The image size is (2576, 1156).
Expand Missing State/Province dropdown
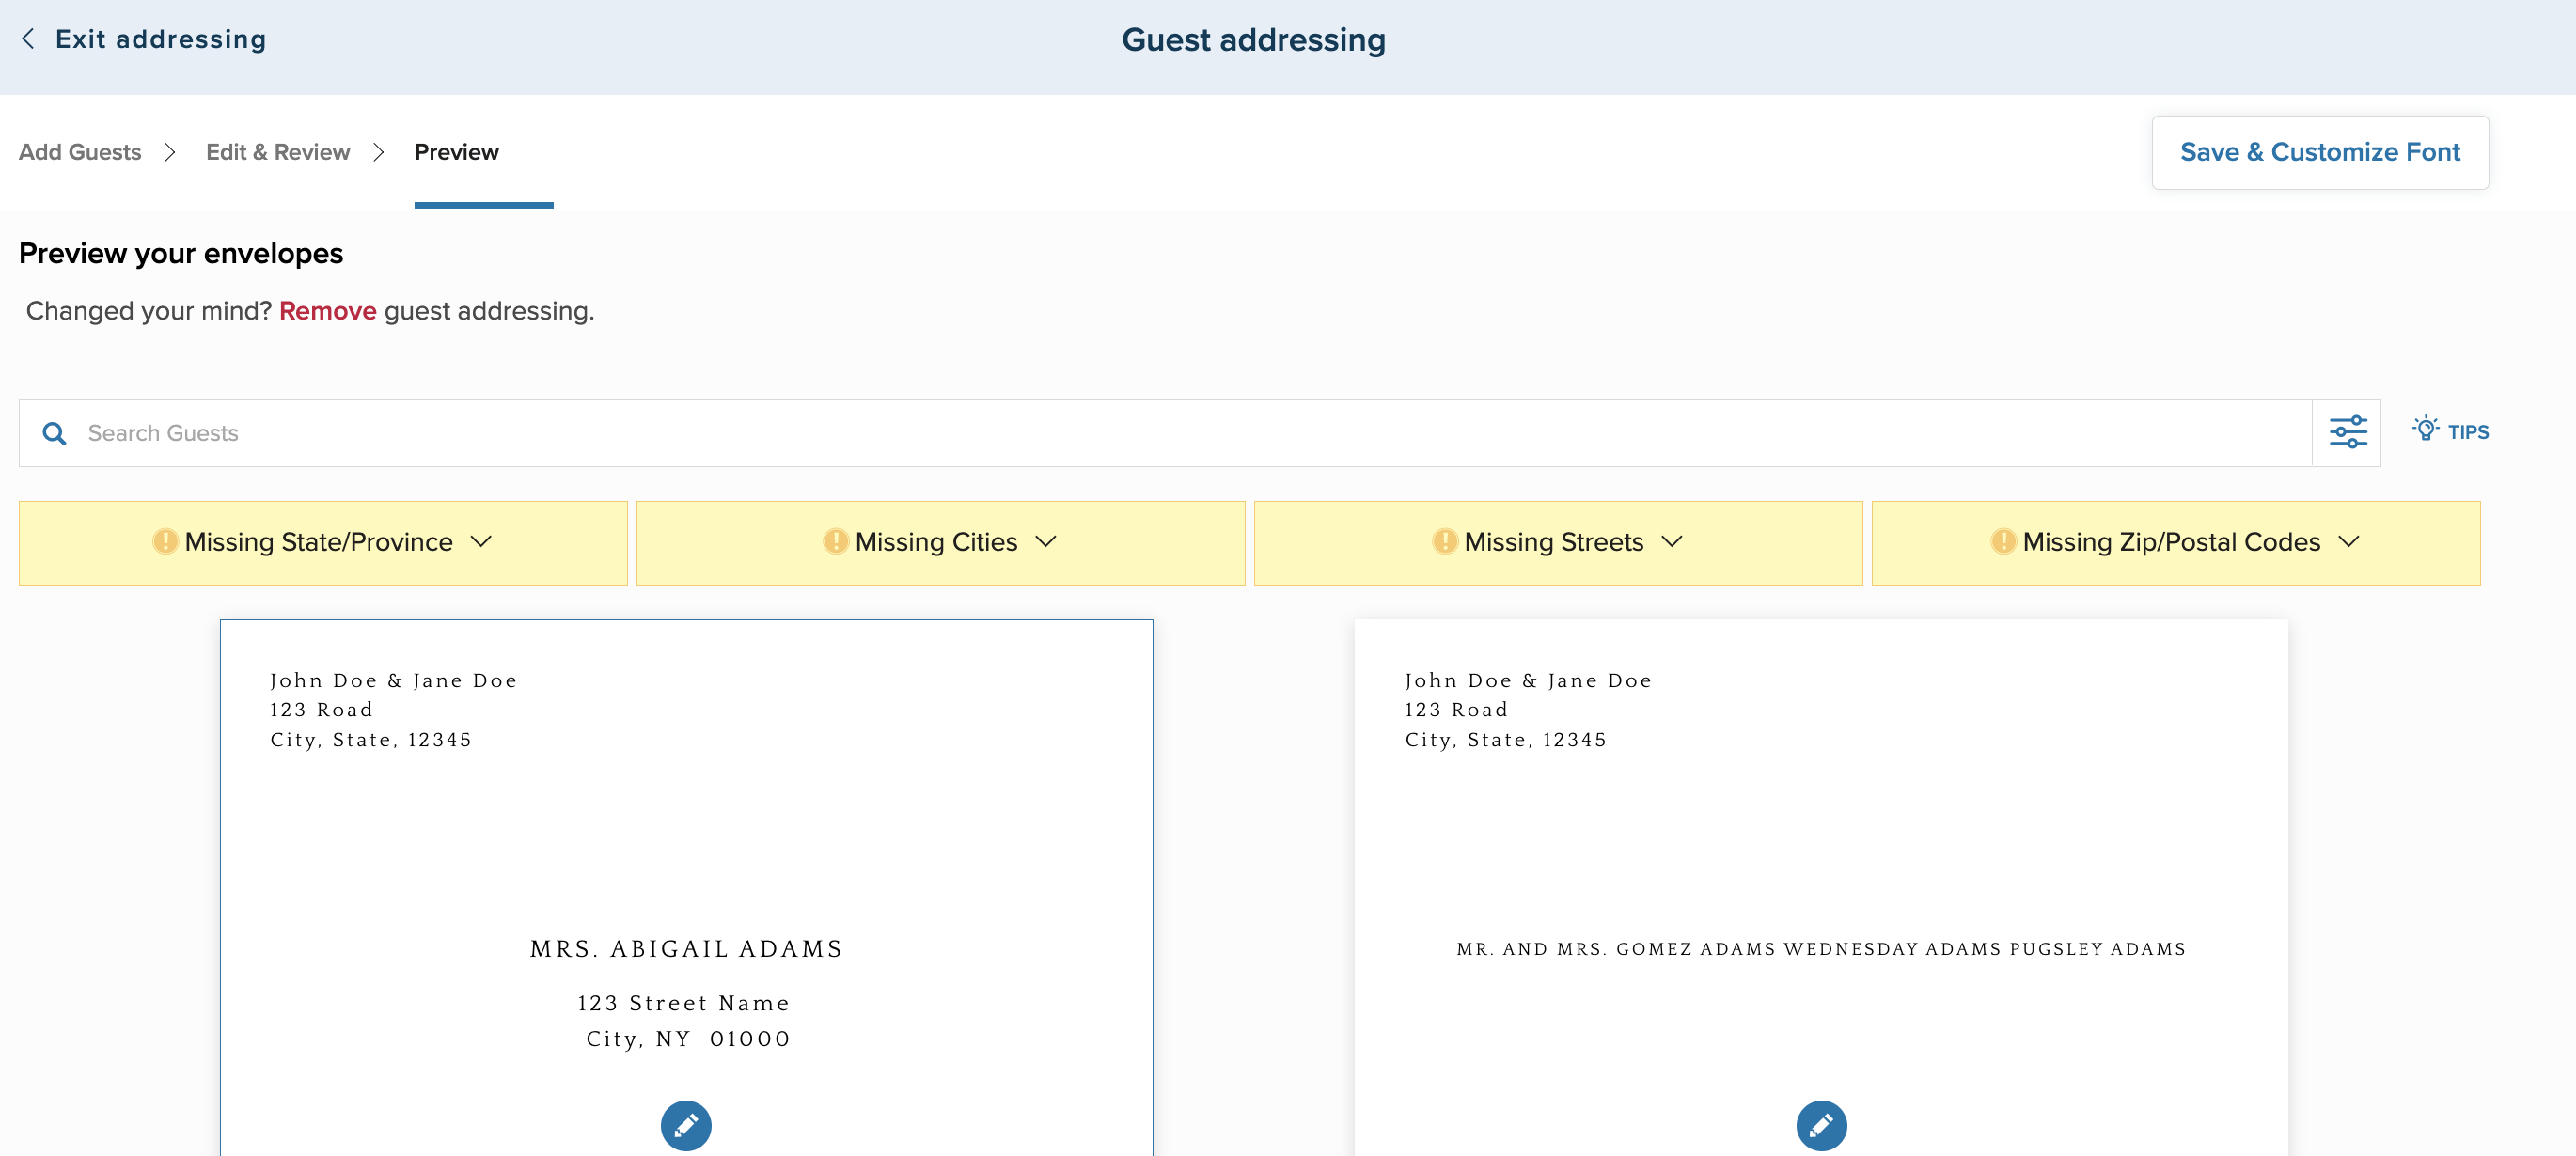click(x=481, y=542)
